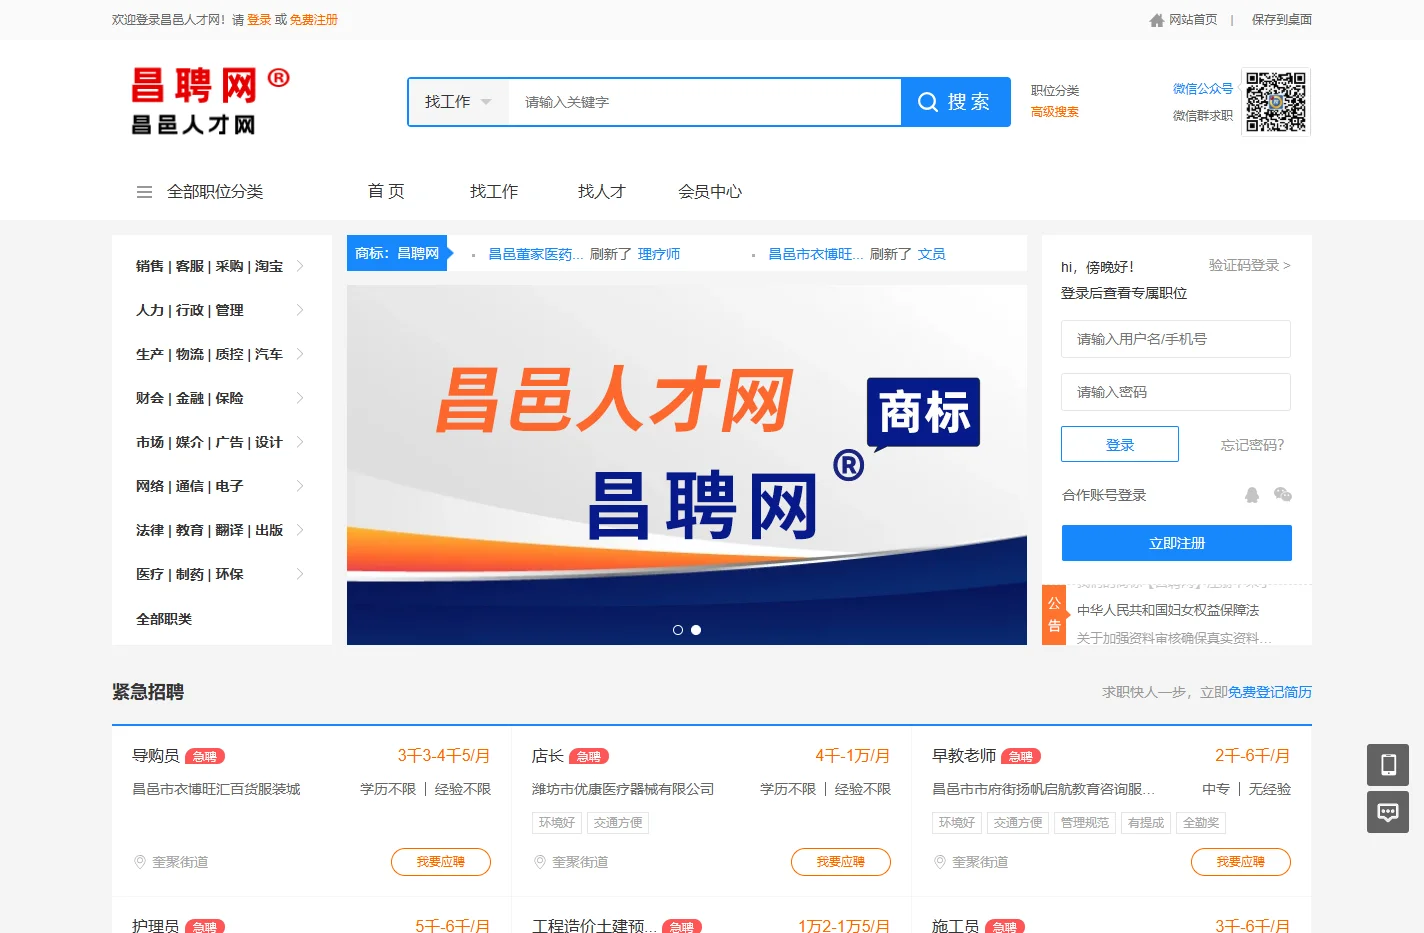Open the 找工作 search type dropdown
Image resolution: width=1424 pixels, height=933 pixels.
[x=458, y=102]
